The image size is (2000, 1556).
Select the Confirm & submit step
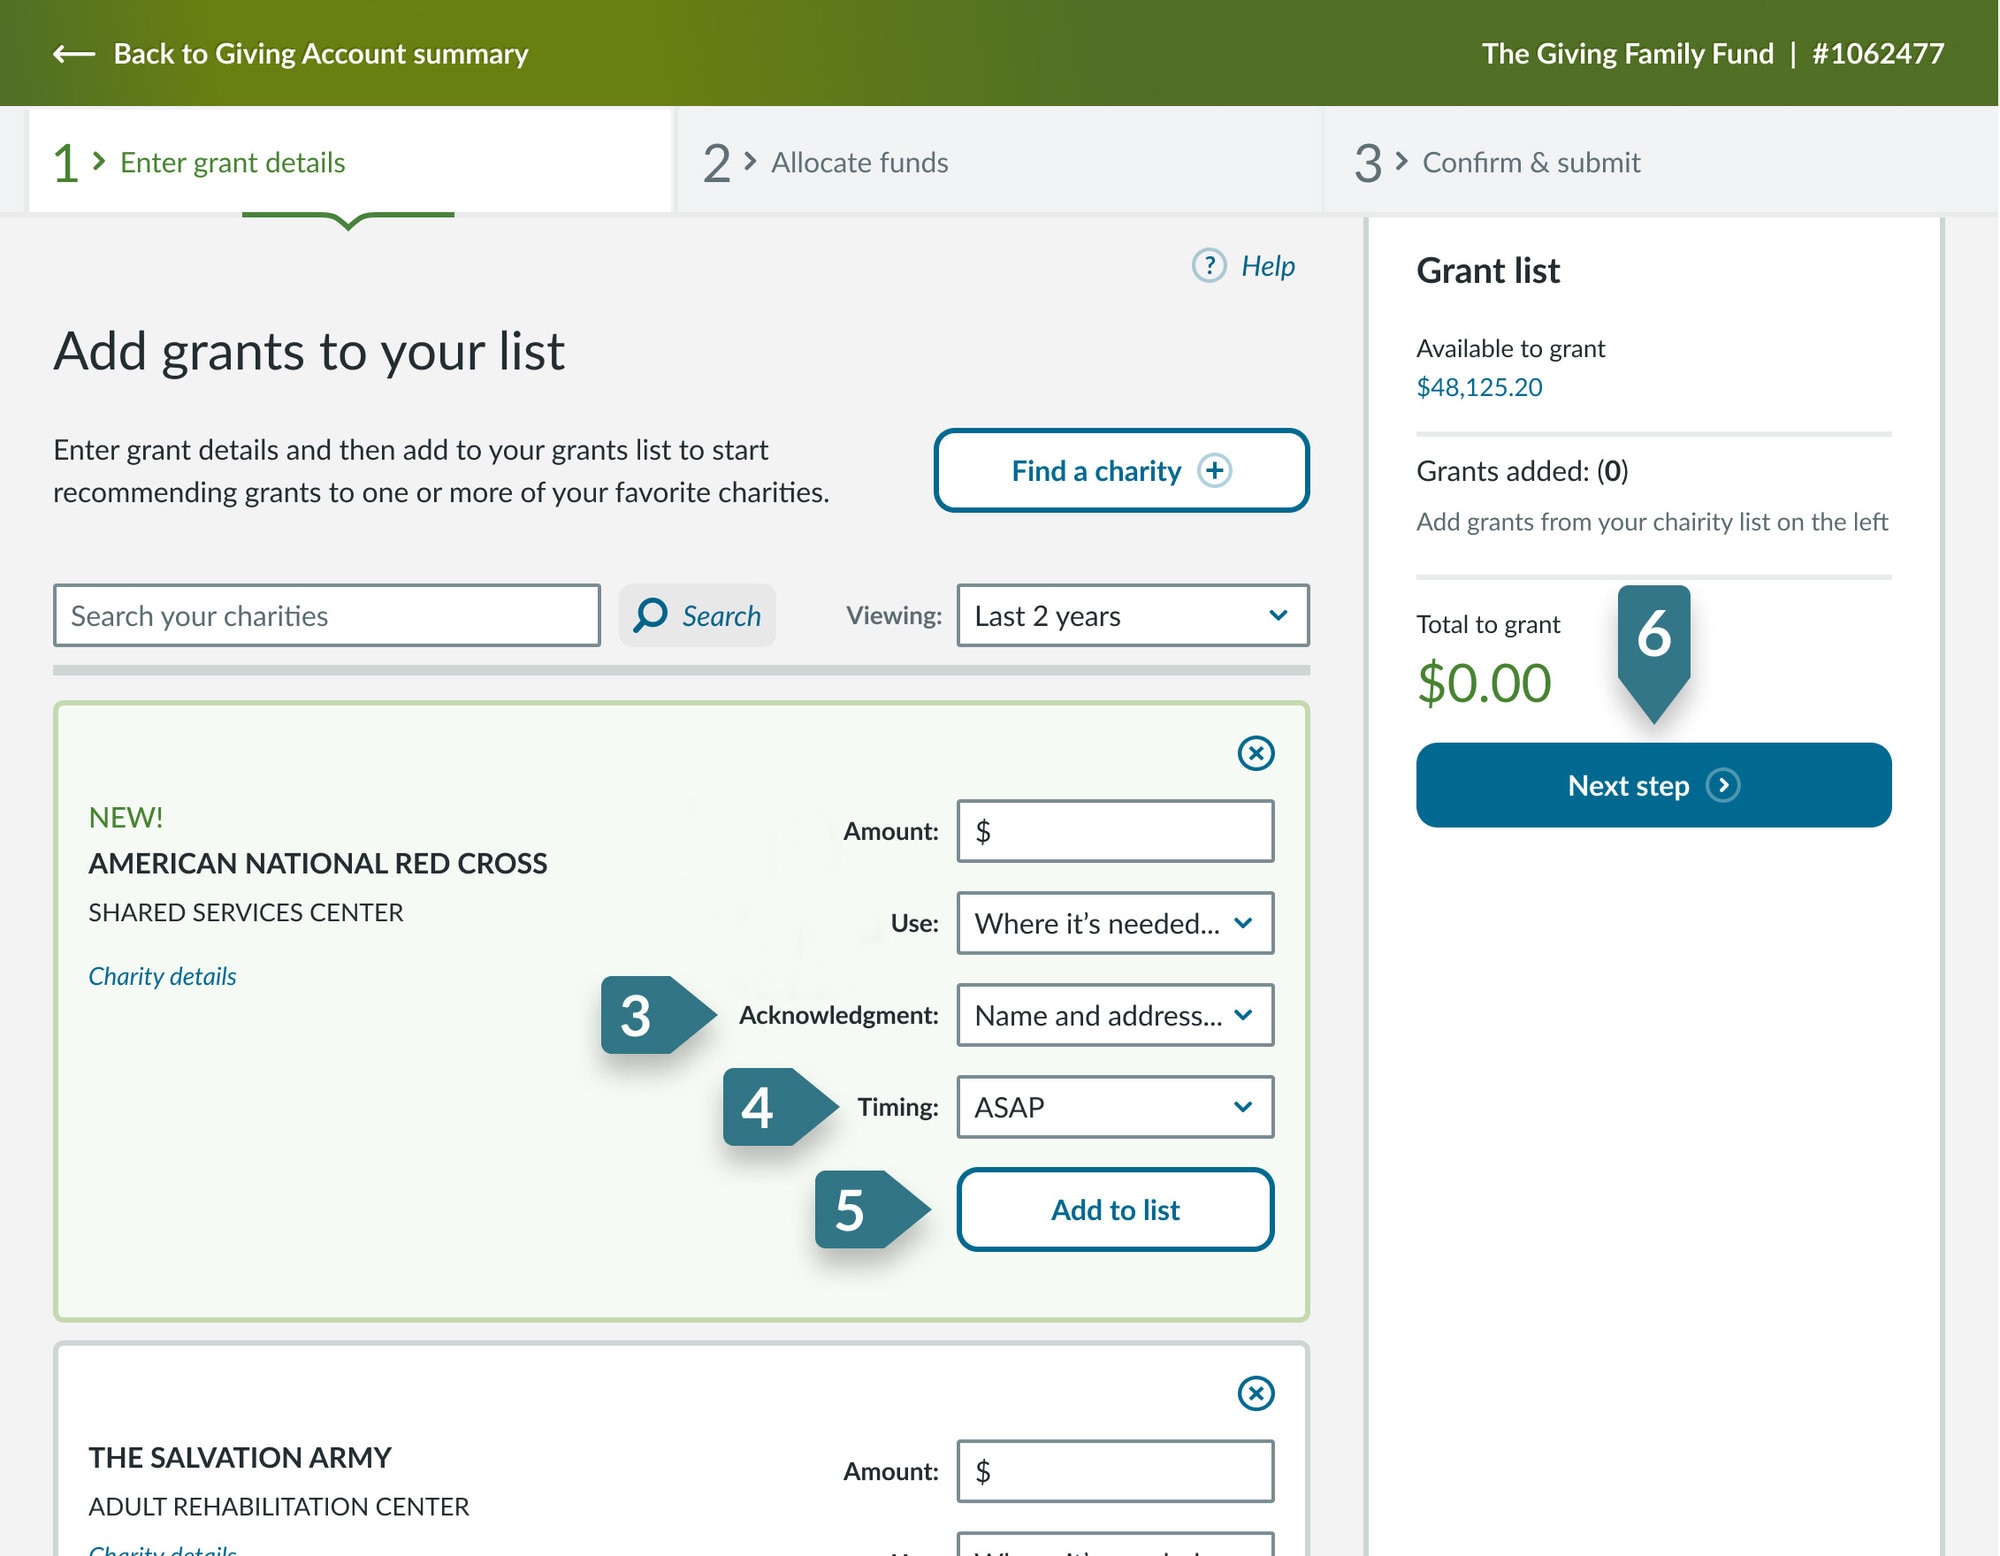1530,162
